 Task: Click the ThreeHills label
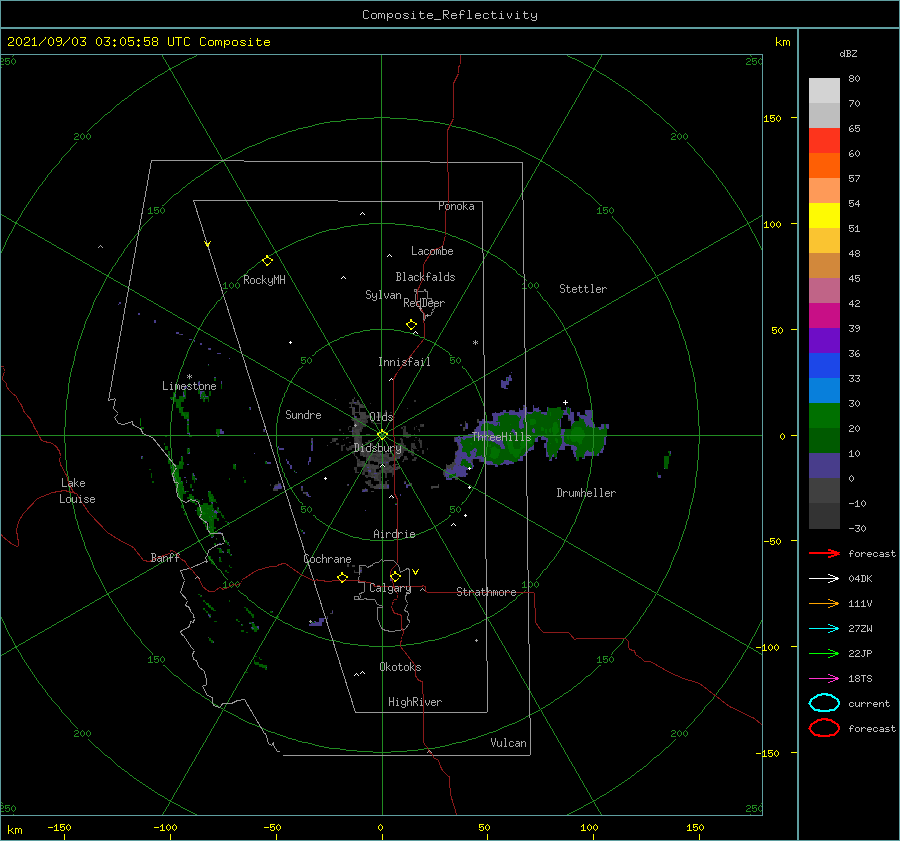(502, 437)
